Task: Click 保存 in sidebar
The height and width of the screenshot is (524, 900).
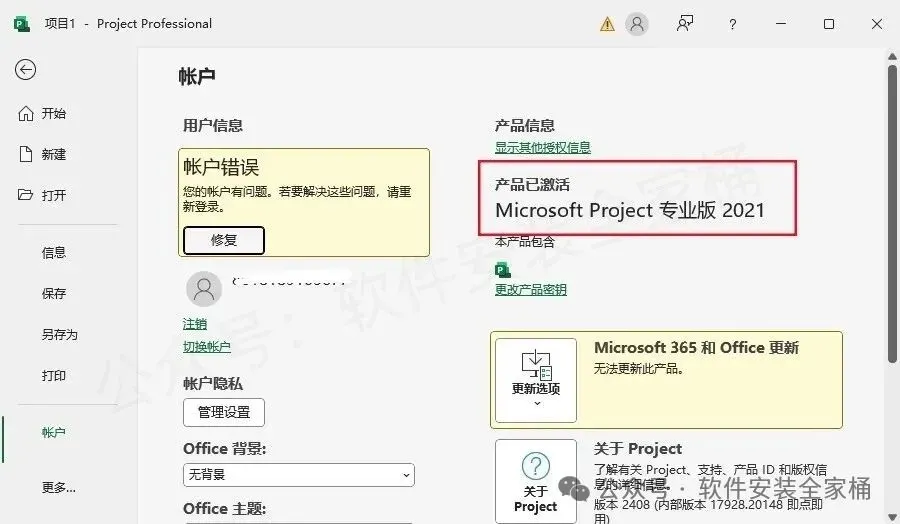Action: click(x=54, y=293)
